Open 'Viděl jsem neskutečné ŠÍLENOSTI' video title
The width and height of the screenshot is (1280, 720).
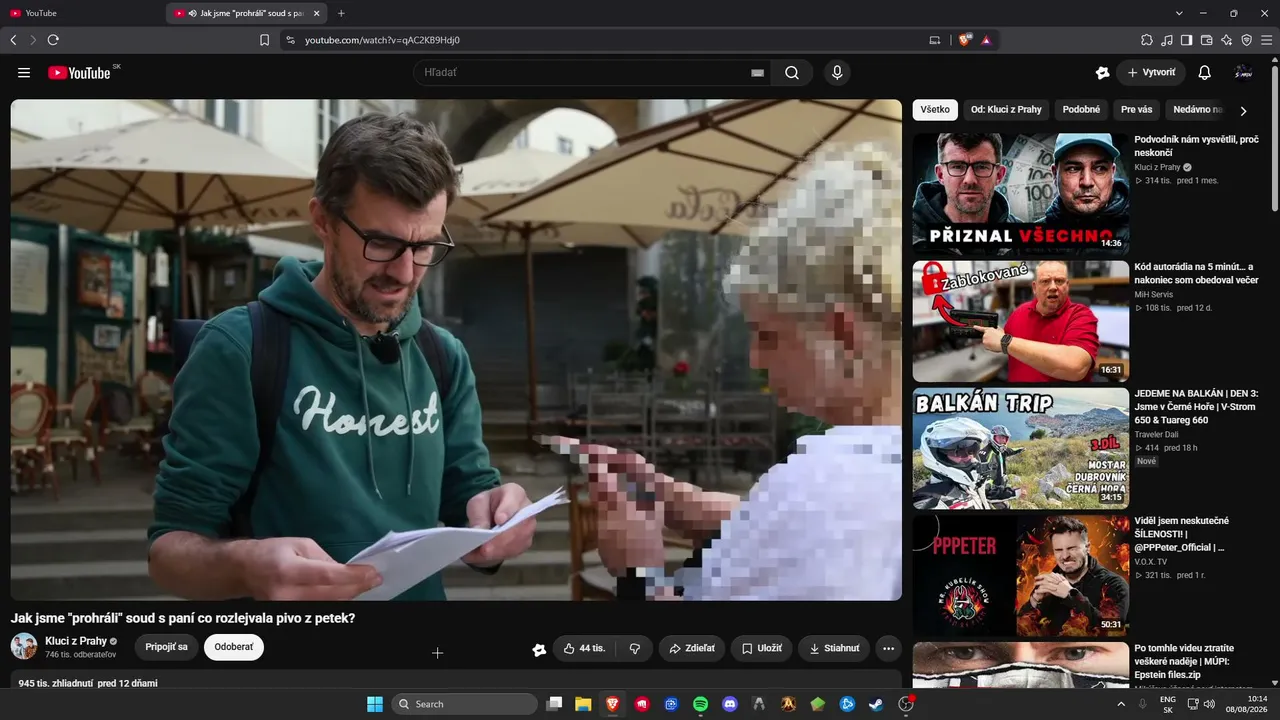point(1182,534)
